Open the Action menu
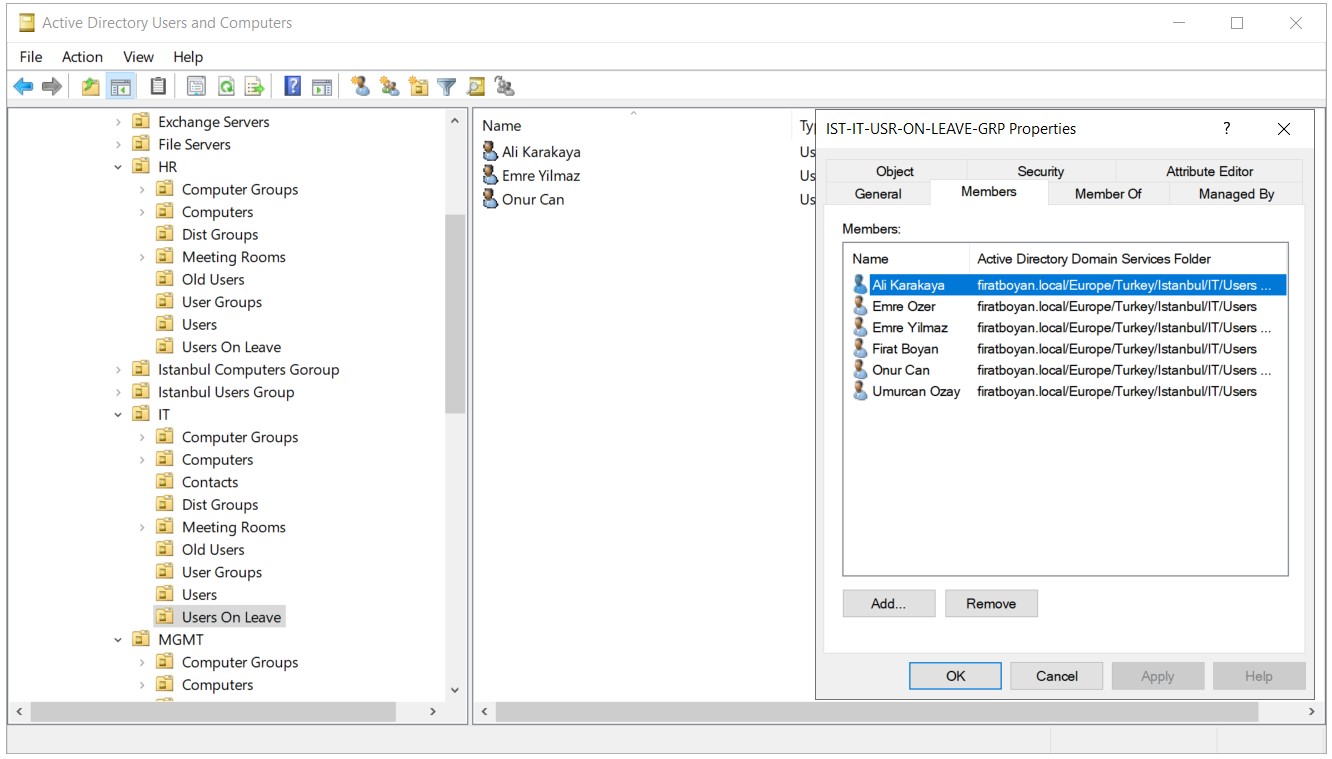The width and height of the screenshot is (1332, 759). [x=82, y=57]
